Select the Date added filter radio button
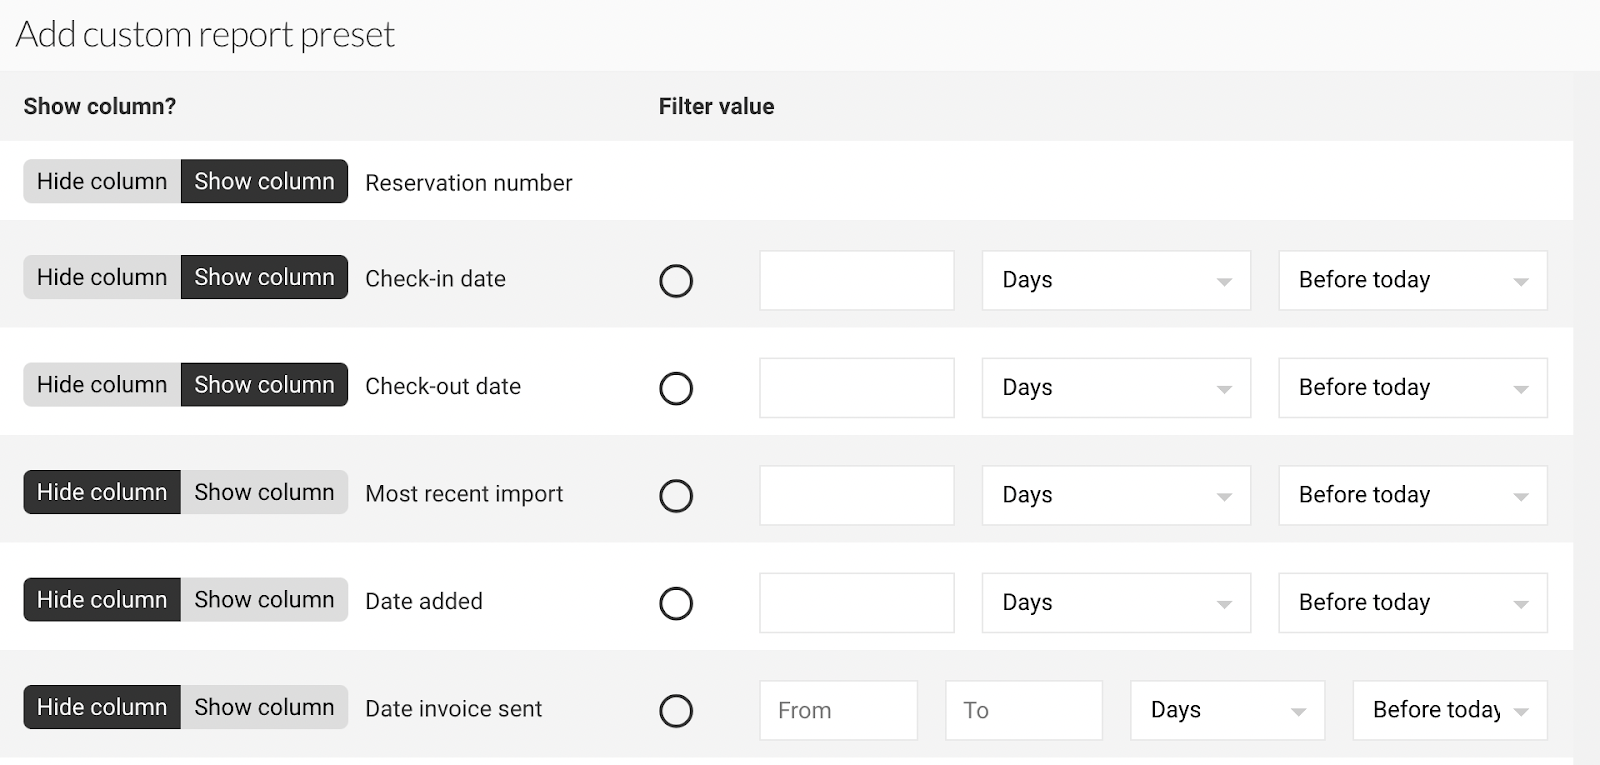The image size is (1600, 765). click(x=676, y=603)
